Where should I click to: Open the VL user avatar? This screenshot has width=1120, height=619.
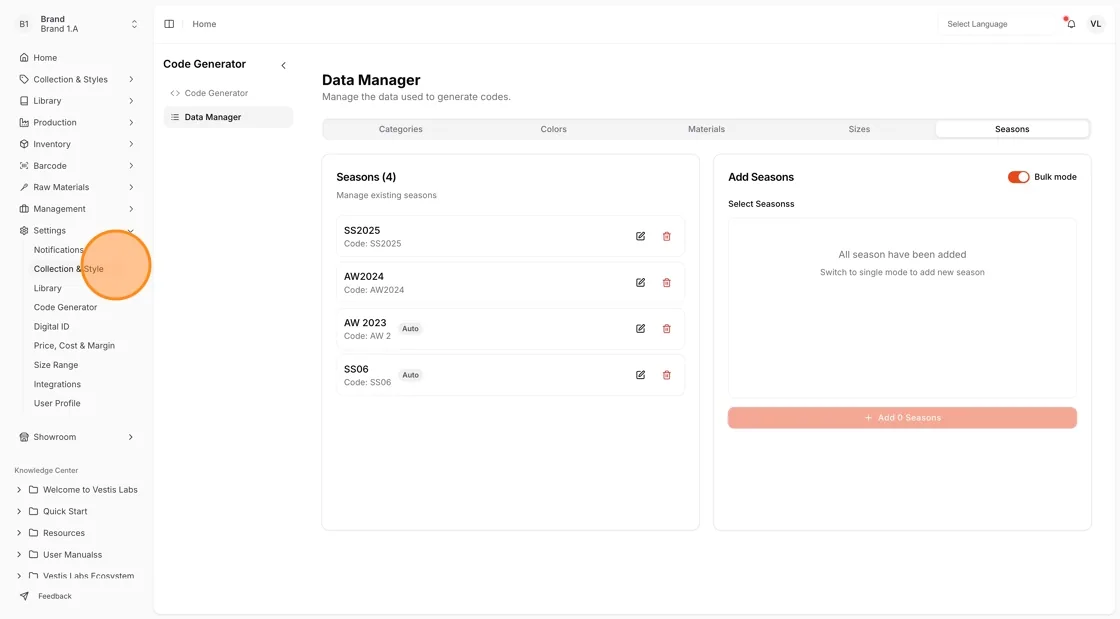click(1096, 24)
